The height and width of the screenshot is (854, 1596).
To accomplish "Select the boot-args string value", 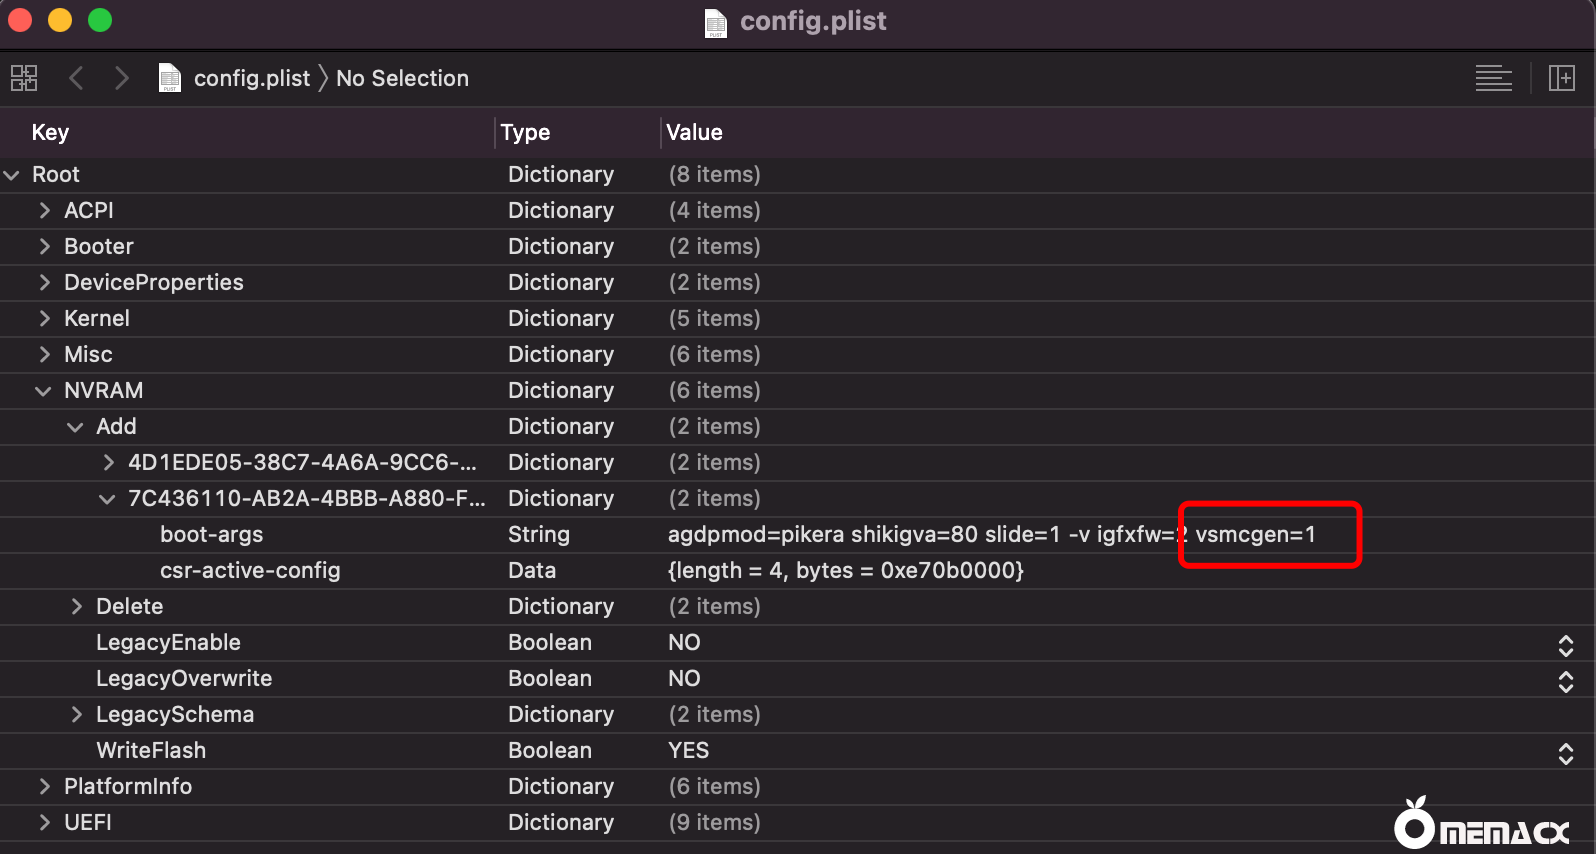I will (990, 535).
